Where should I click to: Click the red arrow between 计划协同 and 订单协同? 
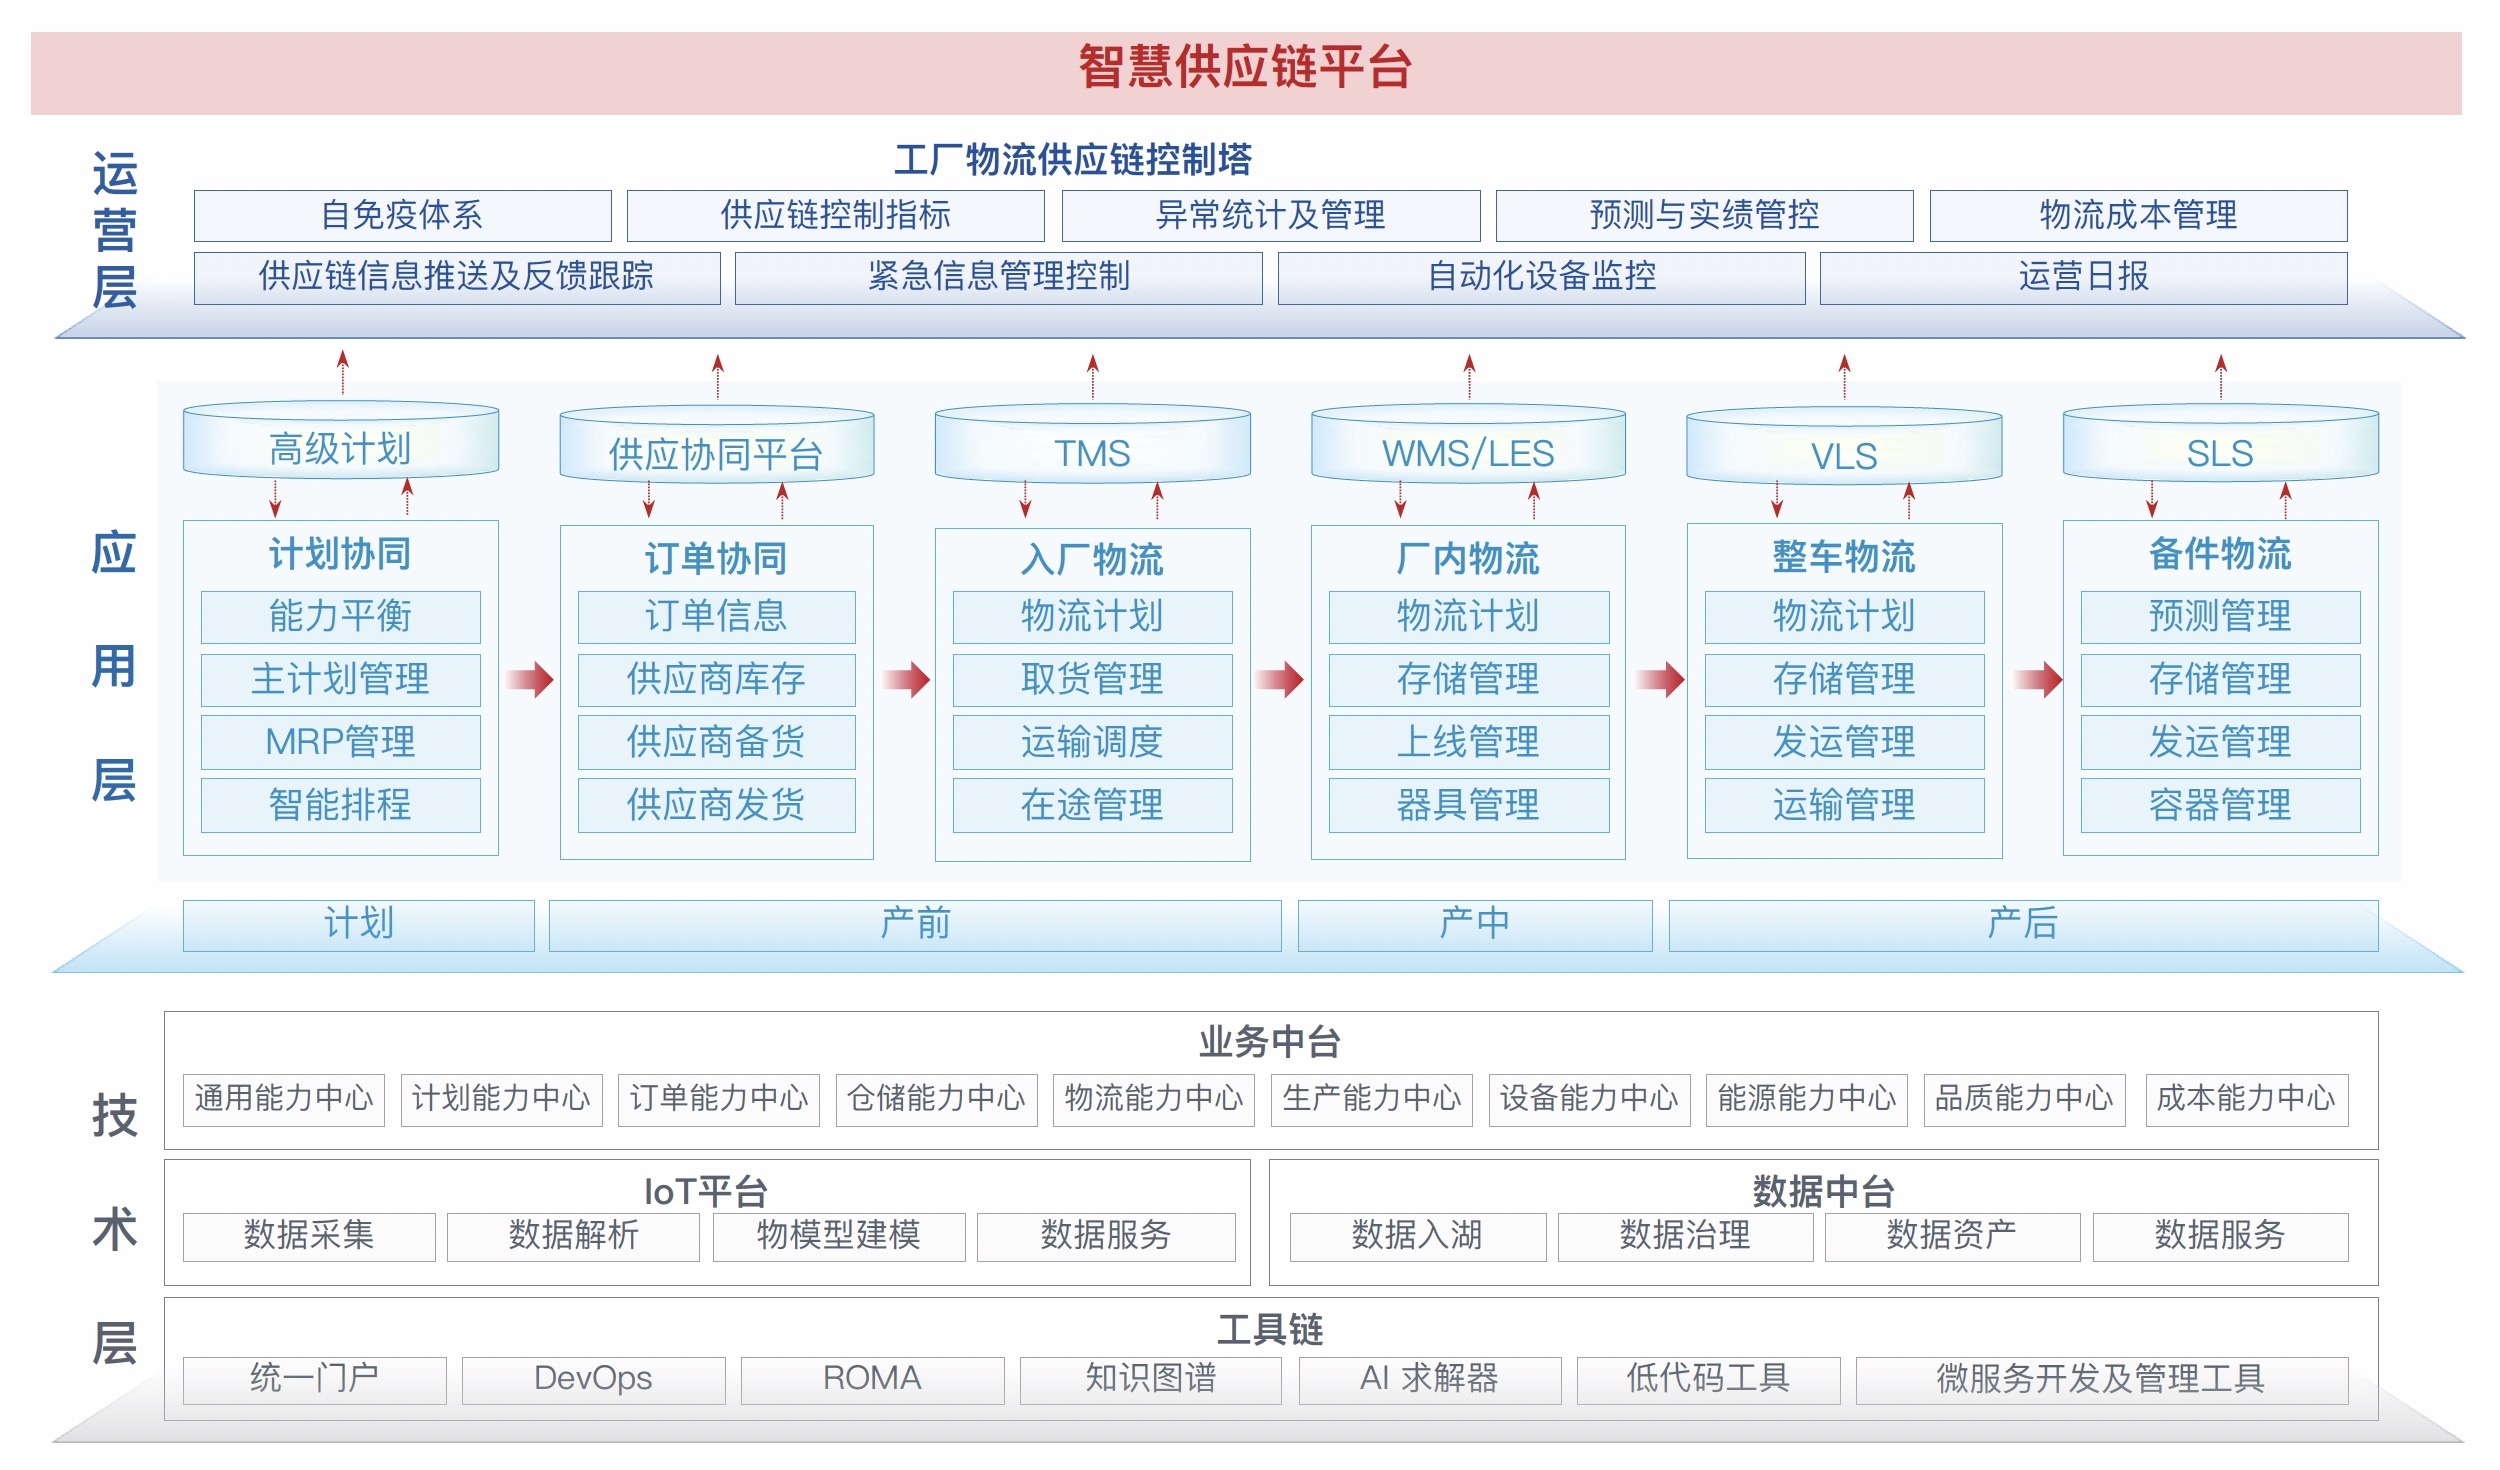point(530,679)
